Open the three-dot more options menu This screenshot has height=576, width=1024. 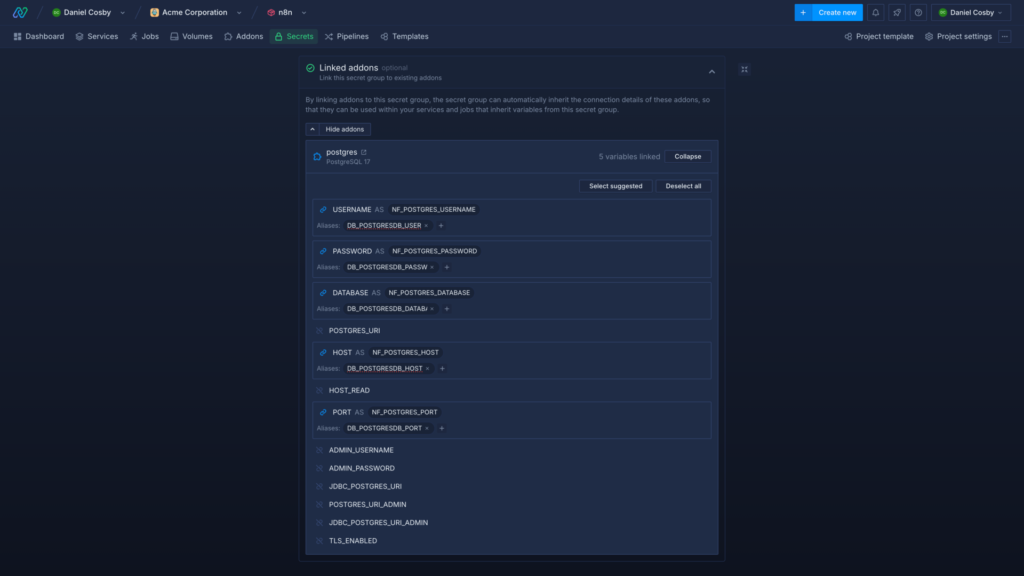pos(1005,36)
